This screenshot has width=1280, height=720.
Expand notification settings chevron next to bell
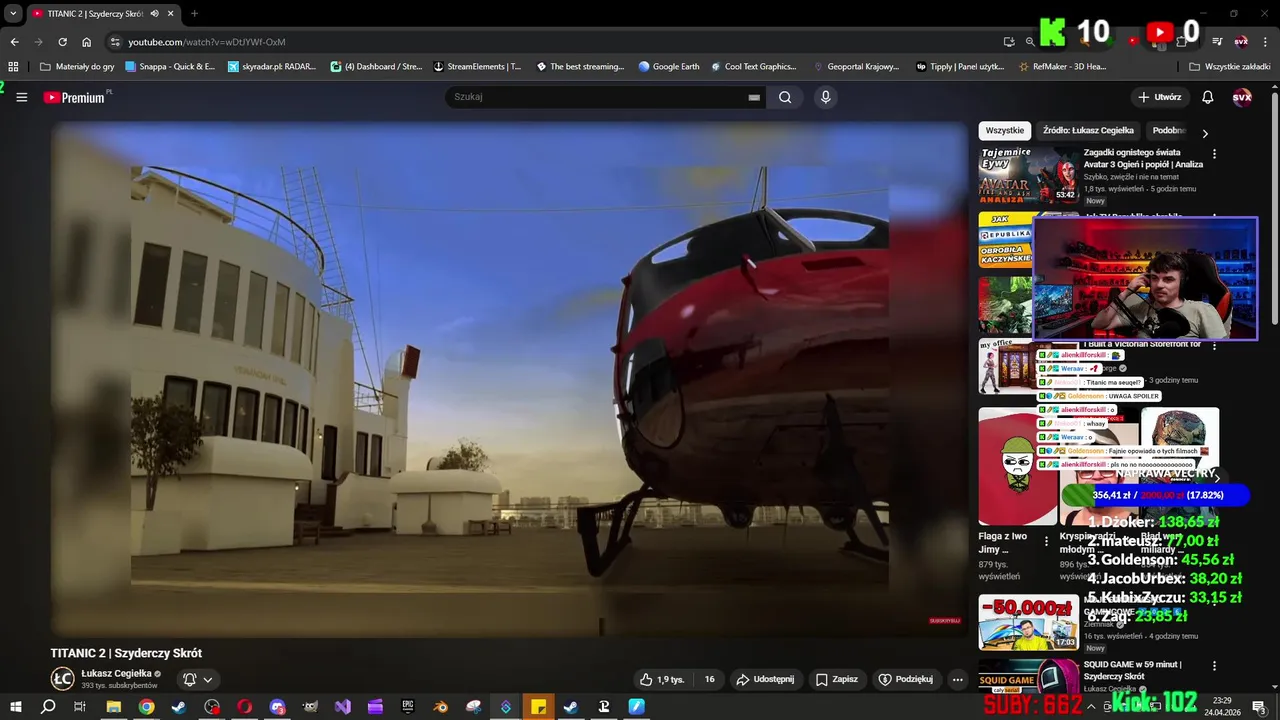coord(208,679)
